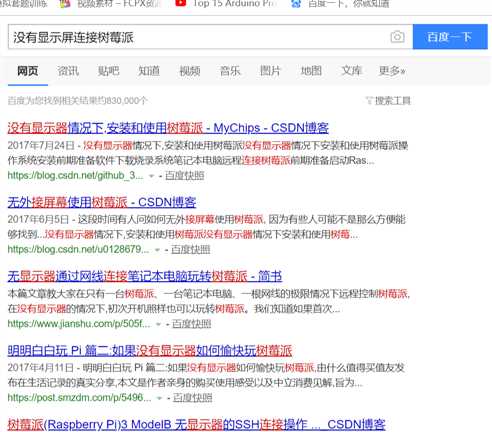The width and height of the screenshot is (492, 432).
Task: Open result 没有显示器情况下,安装和使用树莓派 - MyChips
Action: tap(168, 128)
